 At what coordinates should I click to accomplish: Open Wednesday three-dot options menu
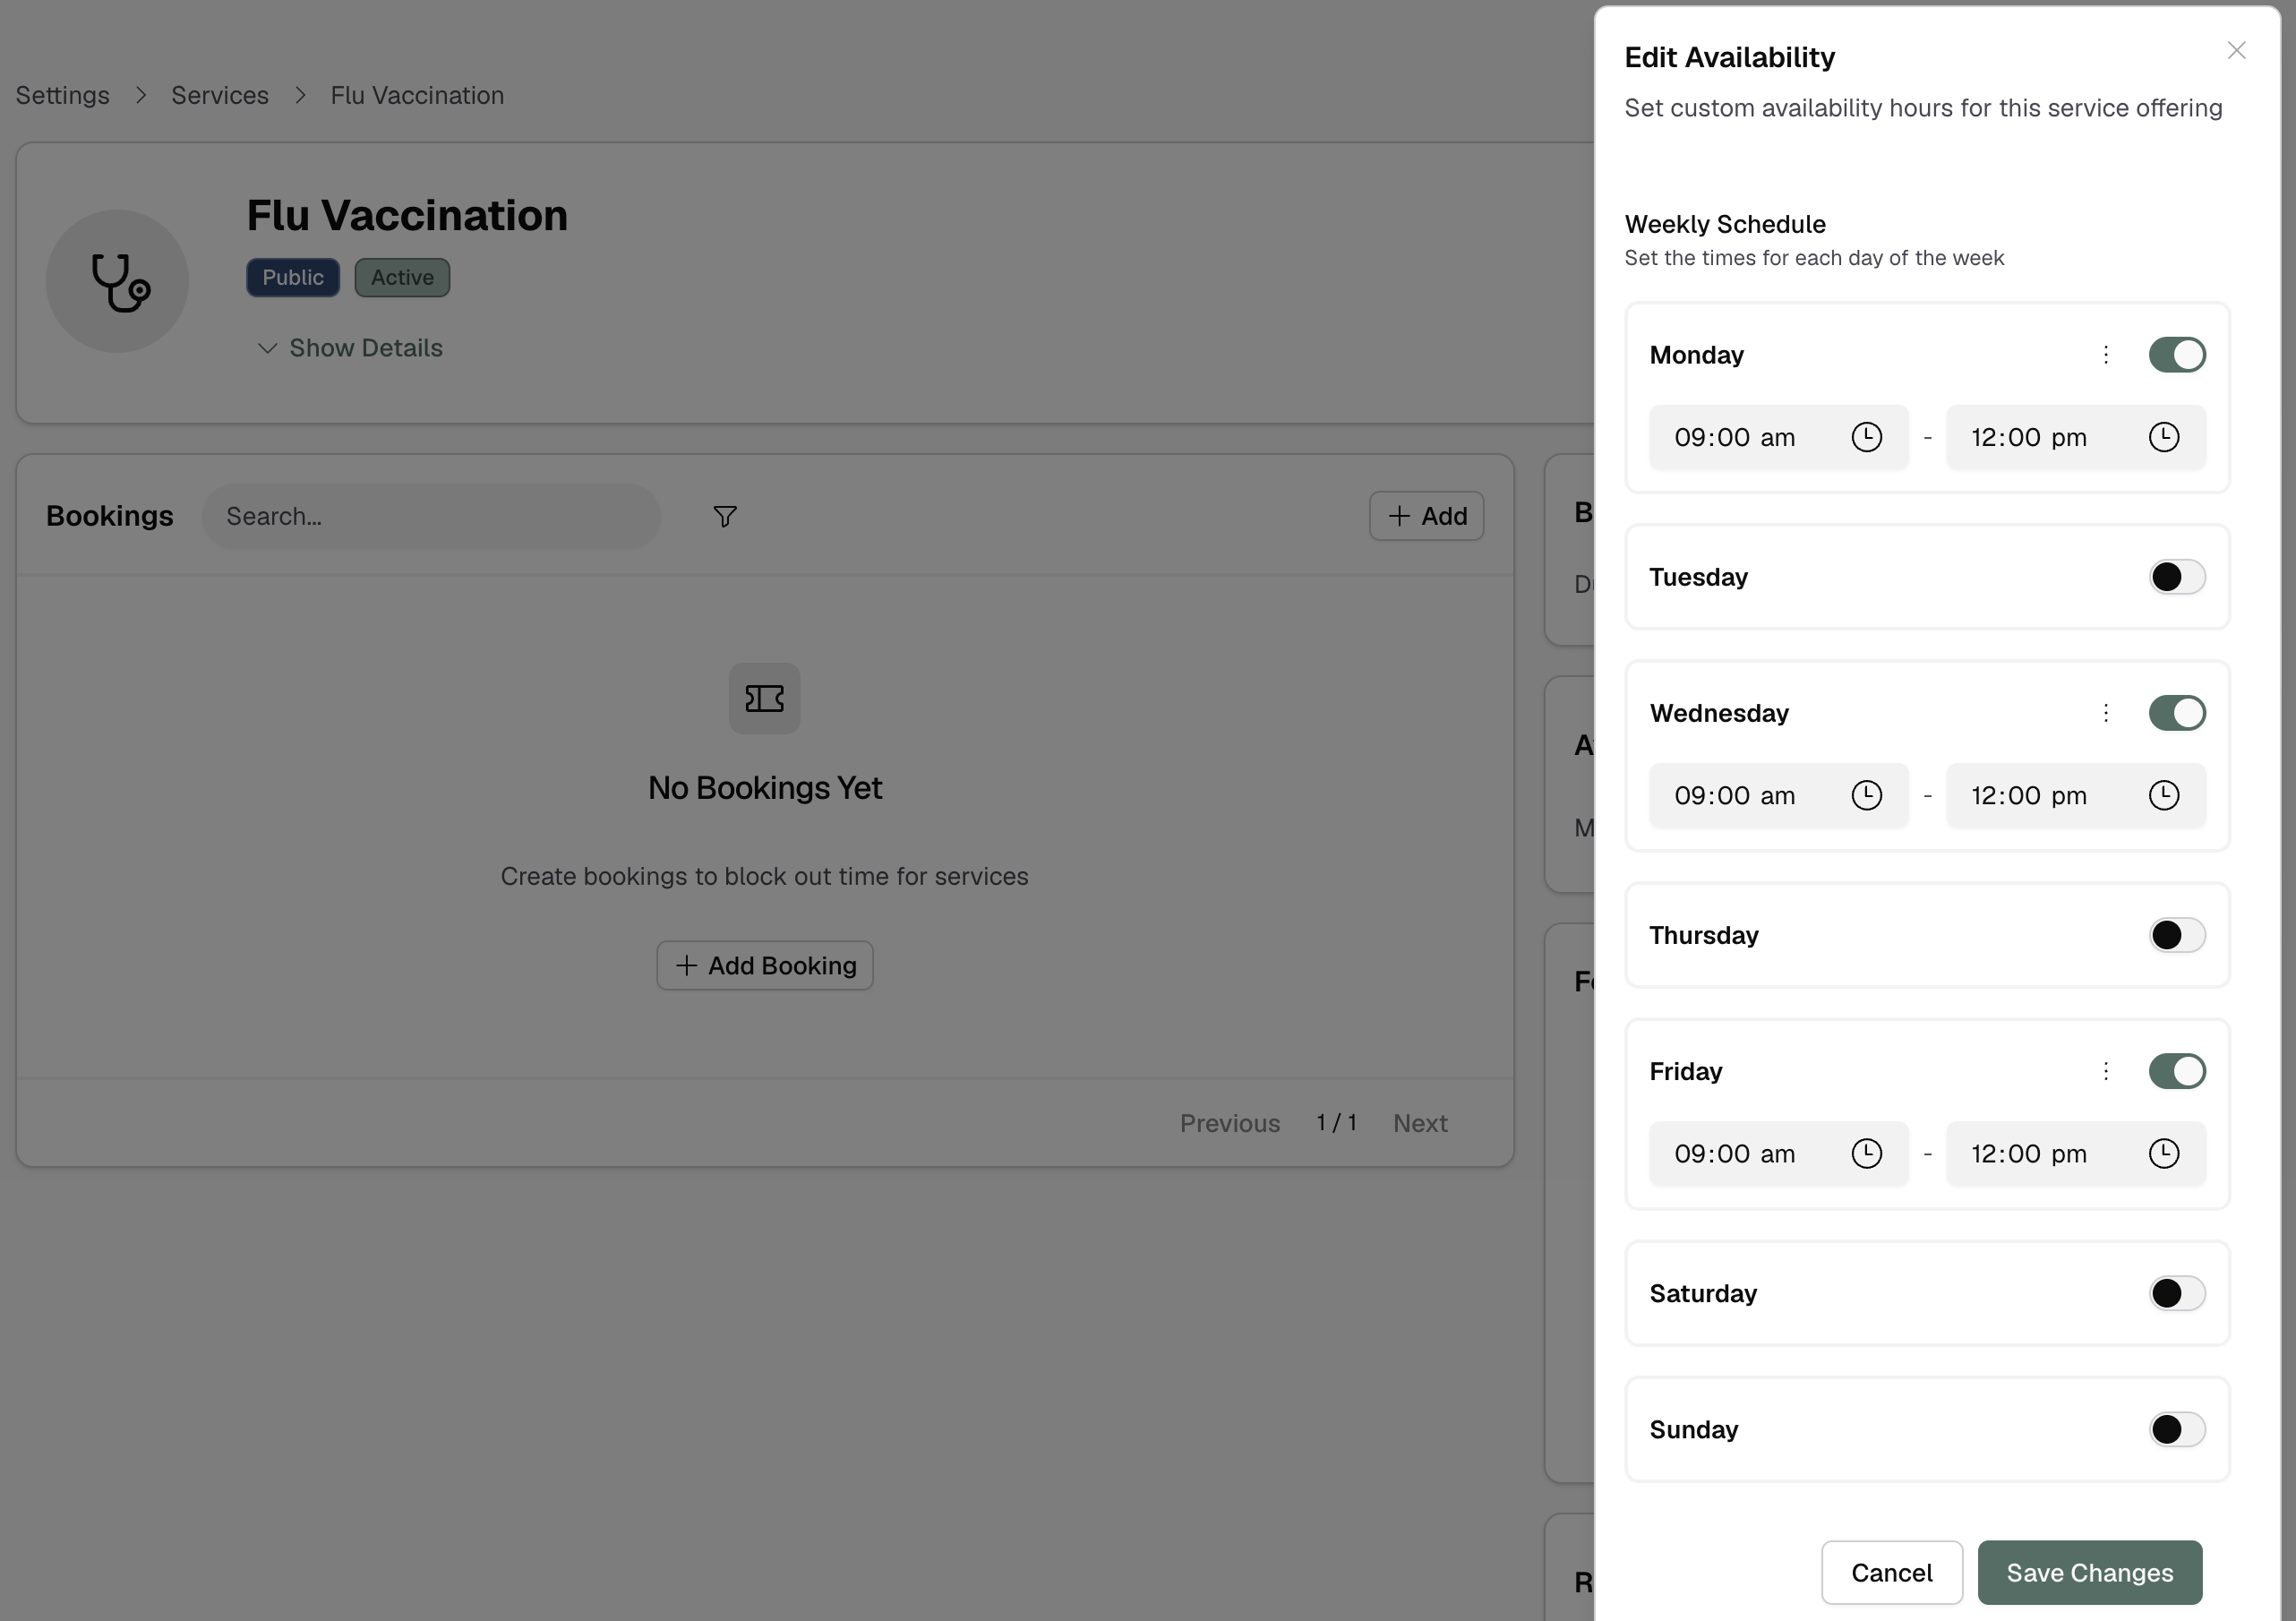coord(2105,713)
